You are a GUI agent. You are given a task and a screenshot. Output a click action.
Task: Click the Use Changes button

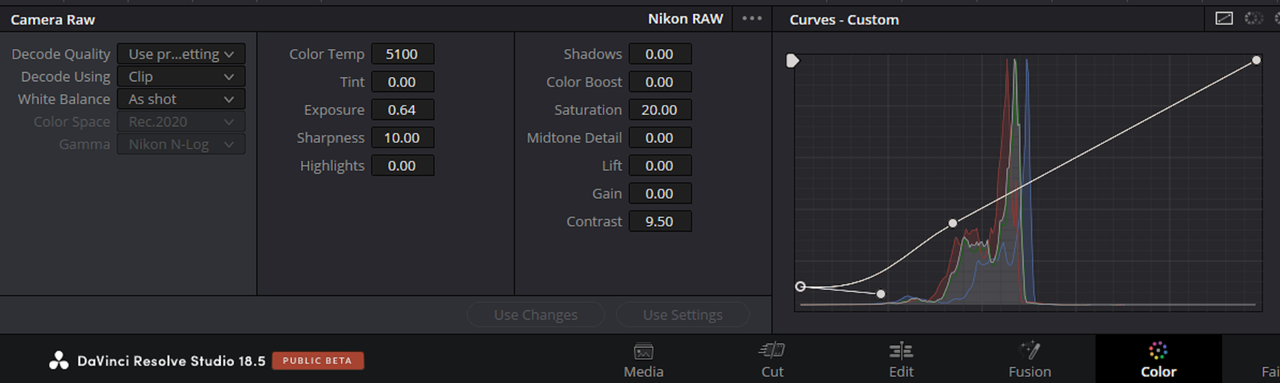[535, 315]
